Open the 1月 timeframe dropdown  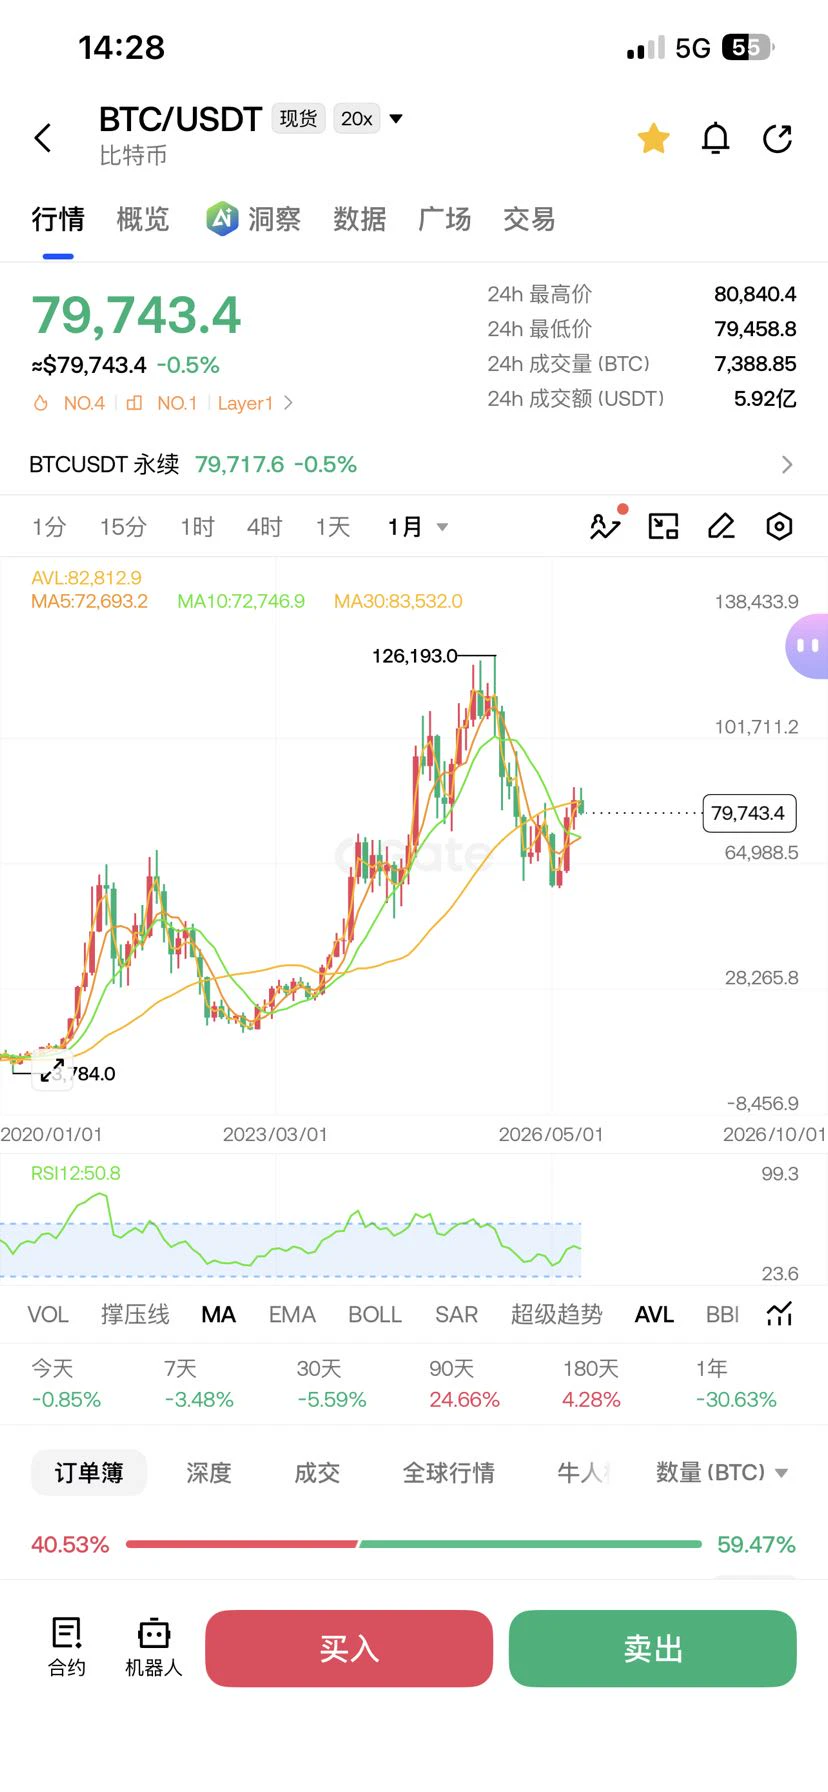tap(418, 527)
